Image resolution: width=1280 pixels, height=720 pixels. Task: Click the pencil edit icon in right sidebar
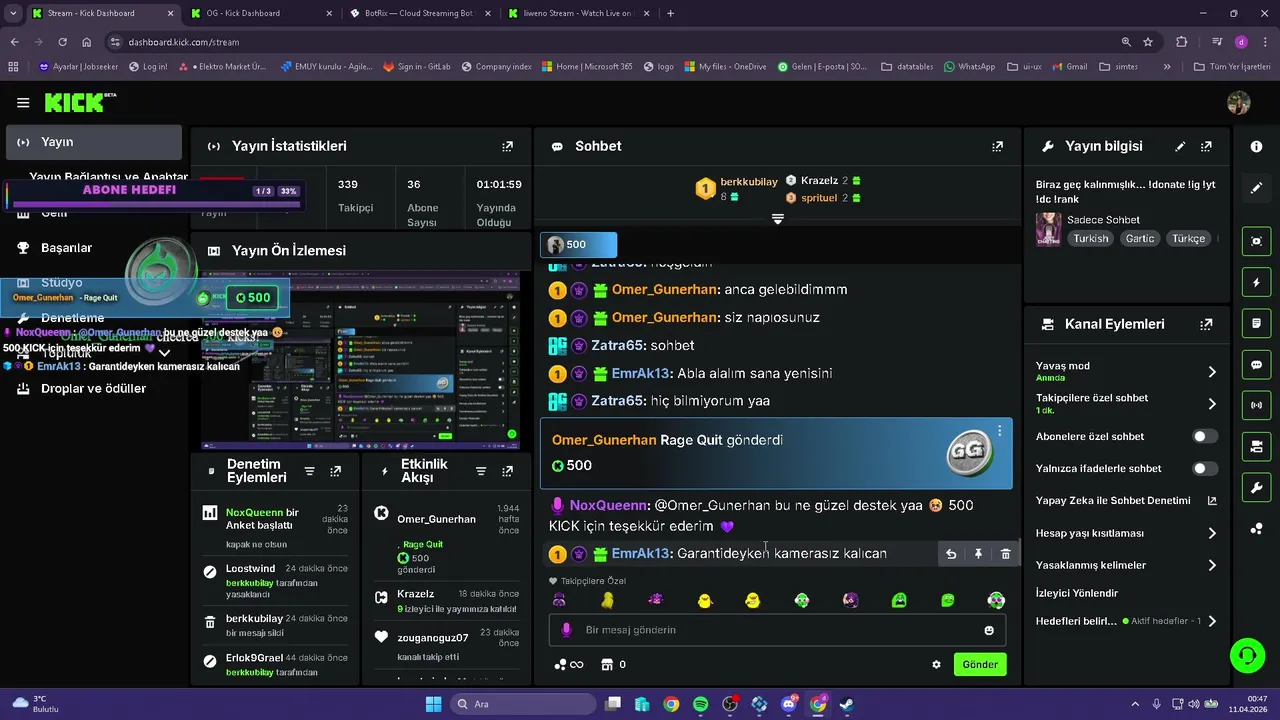[1256, 187]
